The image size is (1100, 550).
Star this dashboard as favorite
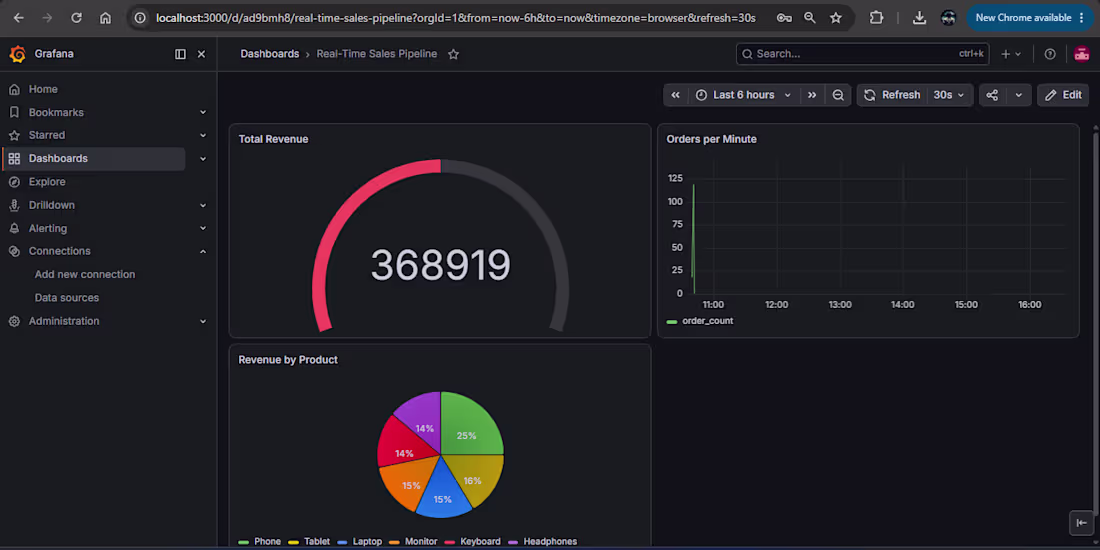[453, 54]
